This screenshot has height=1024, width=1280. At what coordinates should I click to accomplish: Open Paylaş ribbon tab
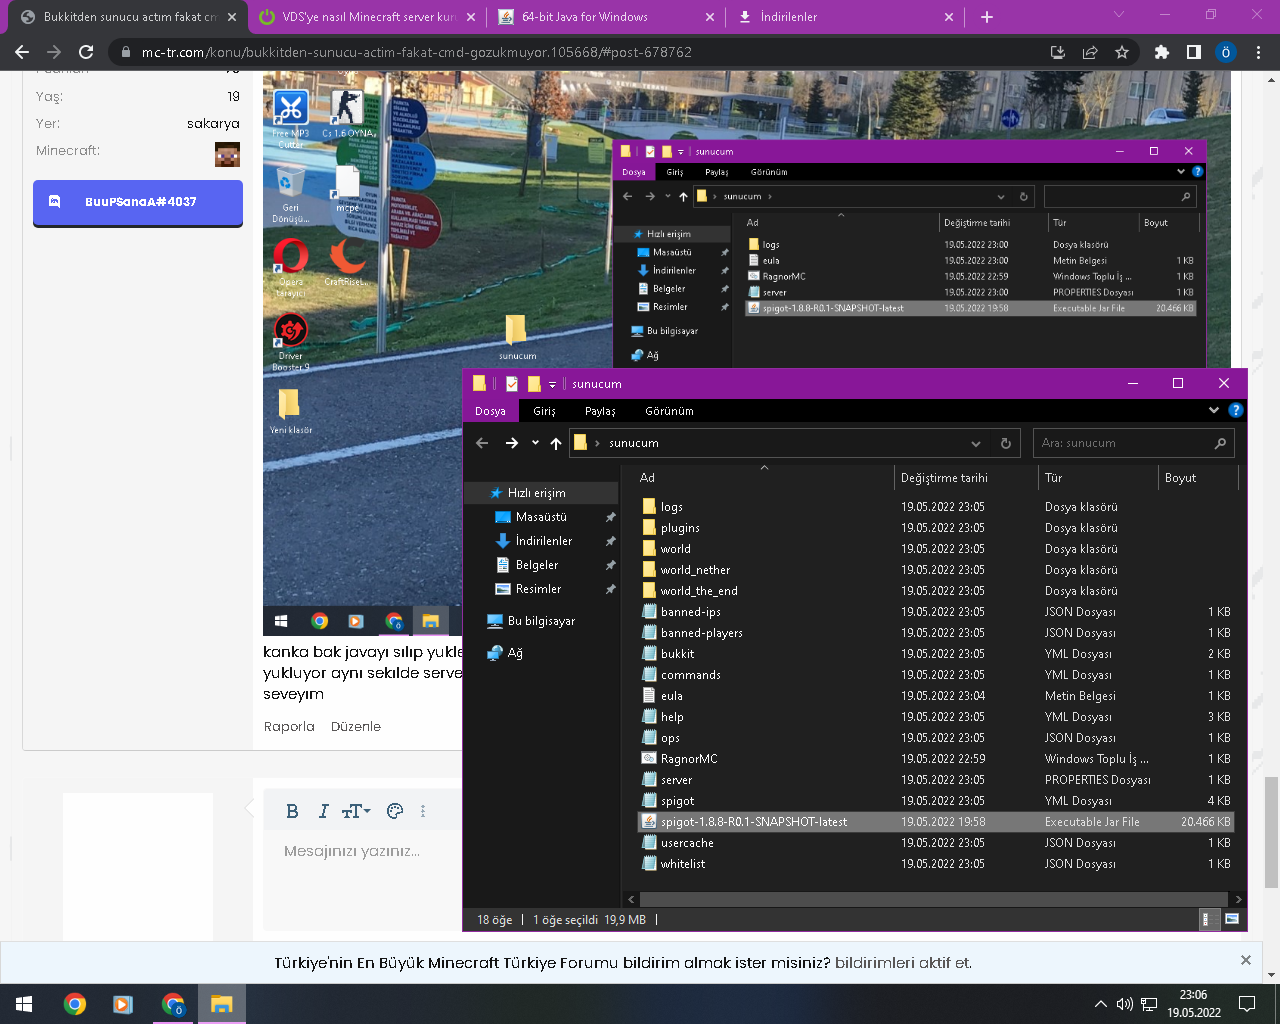(600, 411)
